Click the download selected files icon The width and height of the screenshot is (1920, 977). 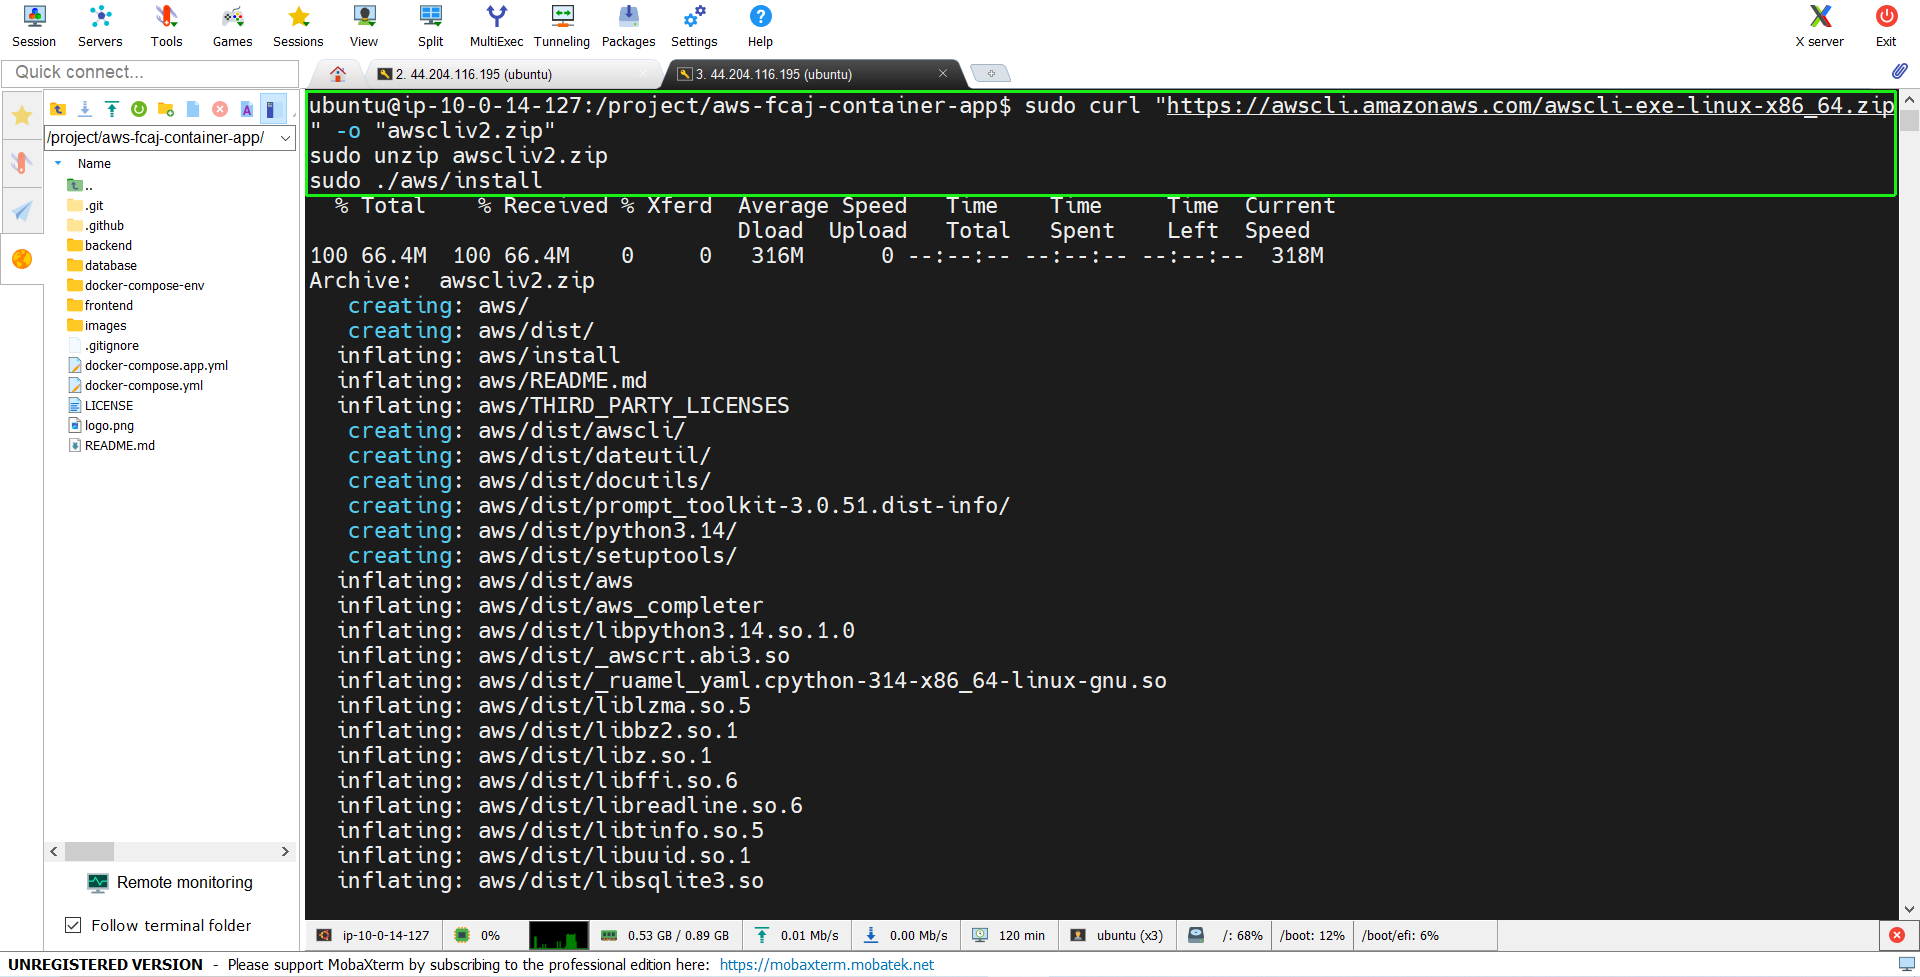click(x=85, y=109)
